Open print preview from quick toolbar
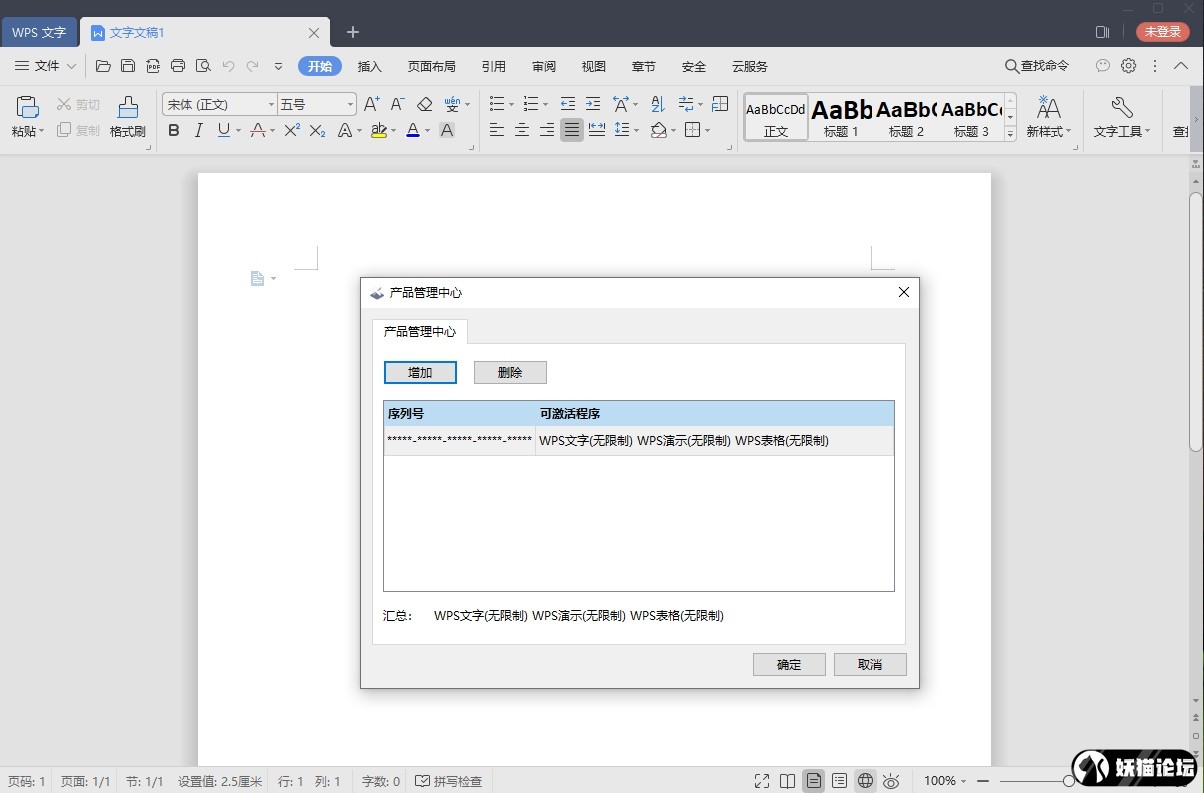Viewport: 1204px width, 793px height. pyautogui.click(x=203, y=66)
